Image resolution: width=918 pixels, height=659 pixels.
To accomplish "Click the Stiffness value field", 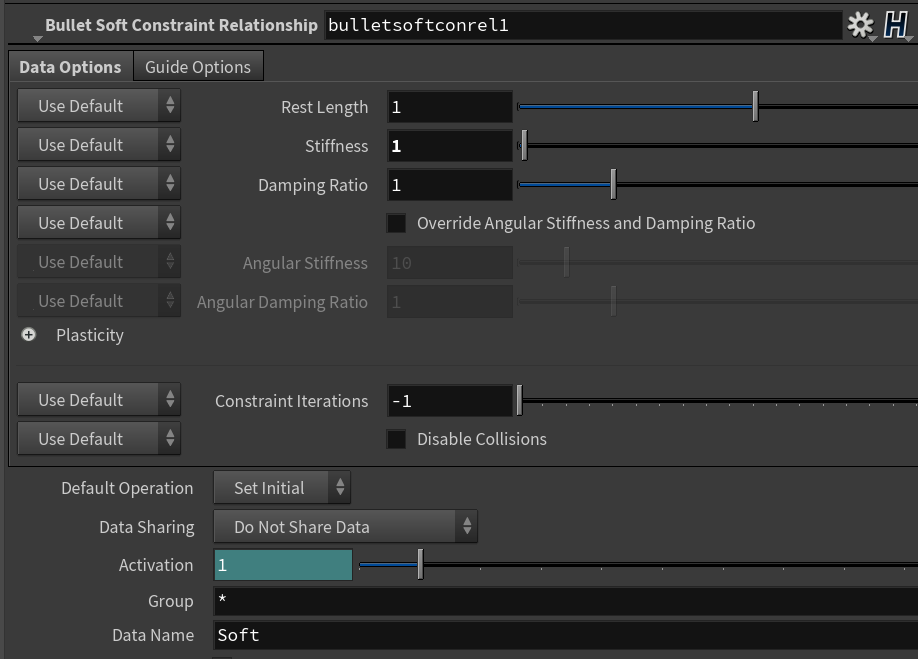I will click(450, 146).
